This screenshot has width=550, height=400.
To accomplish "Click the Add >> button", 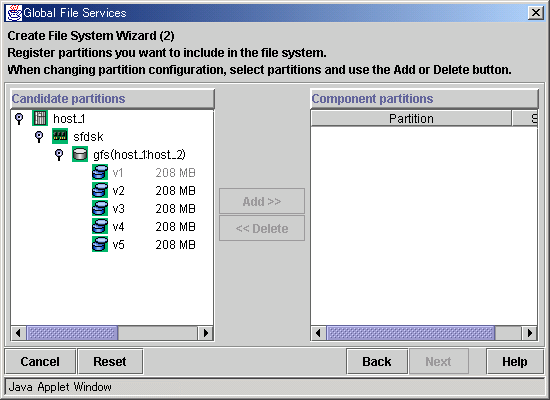I will pyautogui.click(x=262, y=201).
